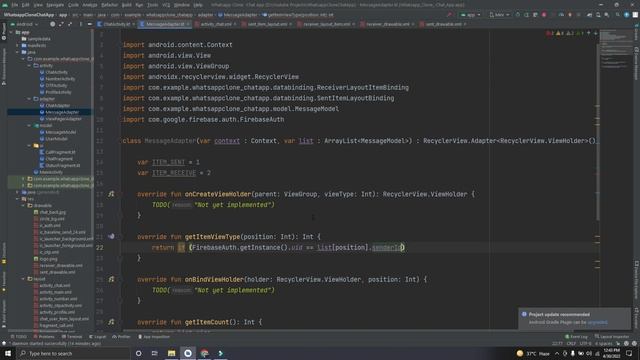Click the Search Everywhere magnifier icon

coord(618,15)
